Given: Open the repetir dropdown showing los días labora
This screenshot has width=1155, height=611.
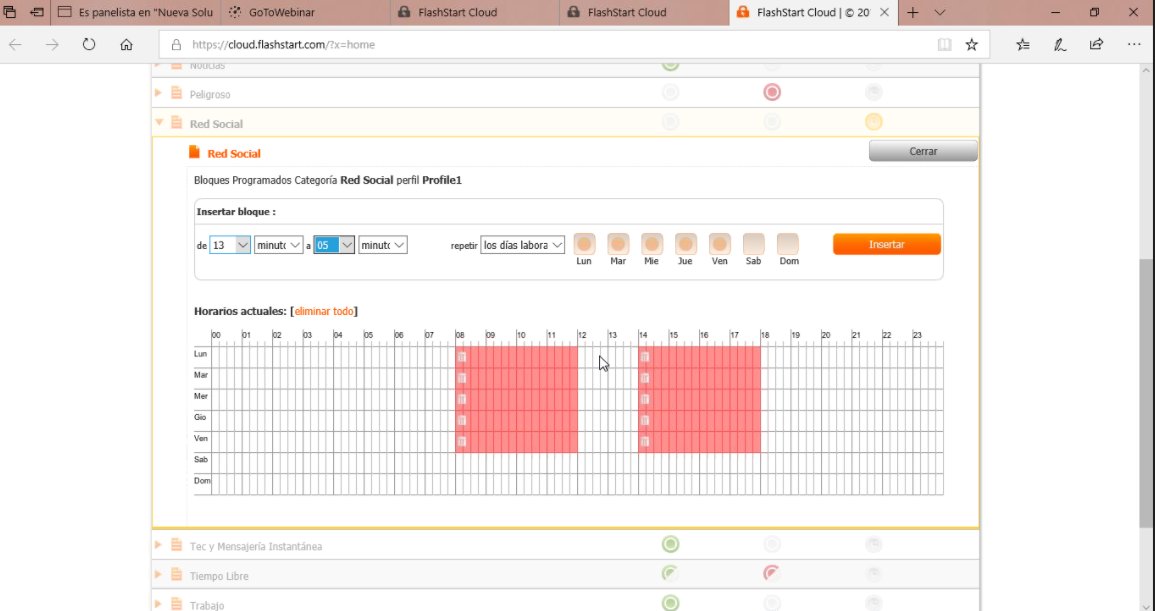Looking at the screenshot, I should (522, 244).
